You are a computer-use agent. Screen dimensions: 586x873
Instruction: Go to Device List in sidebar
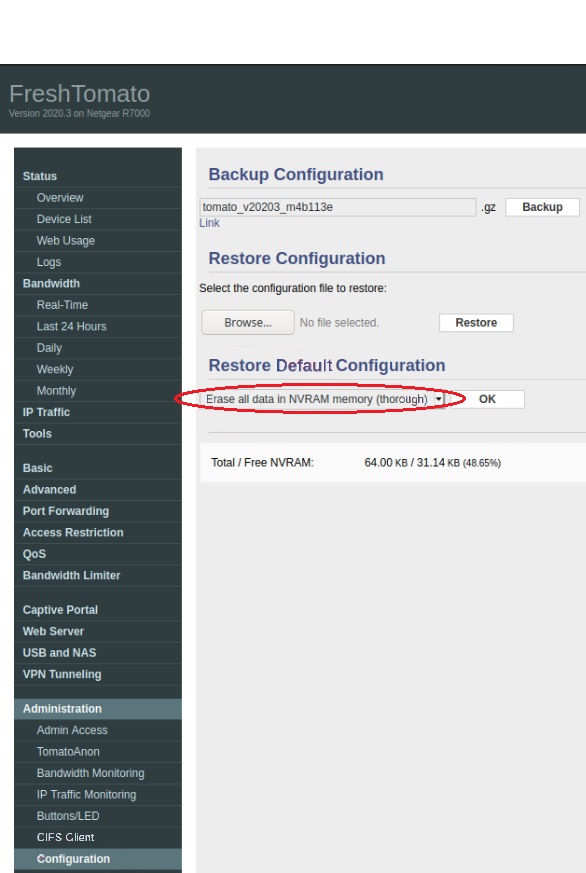pyautogui.click(x=64, y=219)
